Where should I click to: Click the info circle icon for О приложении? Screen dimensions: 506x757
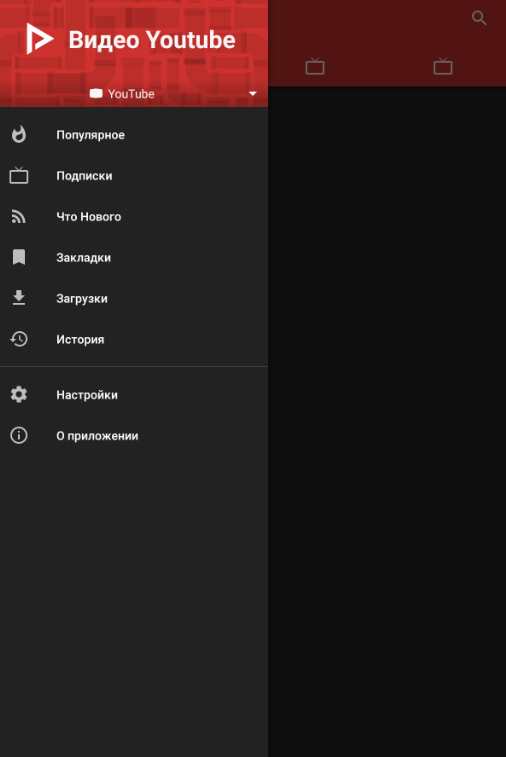pyautogui.click(x=19, y=435)
